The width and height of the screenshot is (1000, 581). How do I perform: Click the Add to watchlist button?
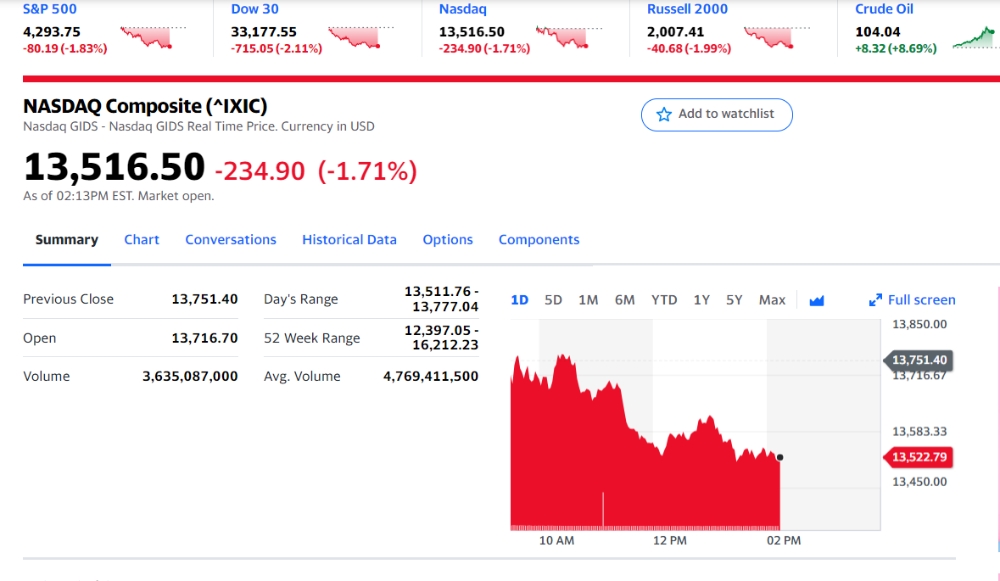point(717,115)
